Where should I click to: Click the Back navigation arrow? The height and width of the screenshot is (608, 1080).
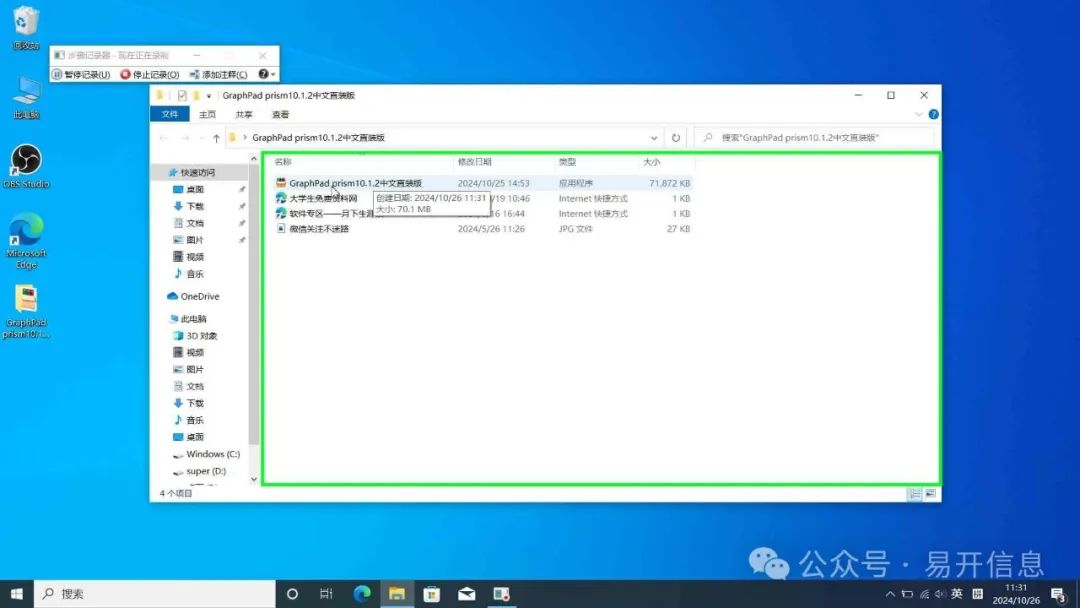coord(164,138)
